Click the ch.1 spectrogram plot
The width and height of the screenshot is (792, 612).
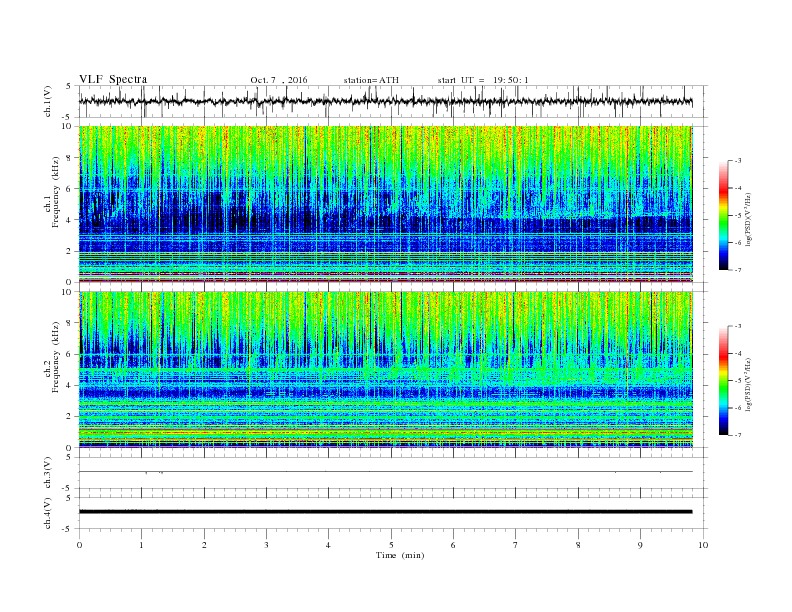(x=386, y=204)
